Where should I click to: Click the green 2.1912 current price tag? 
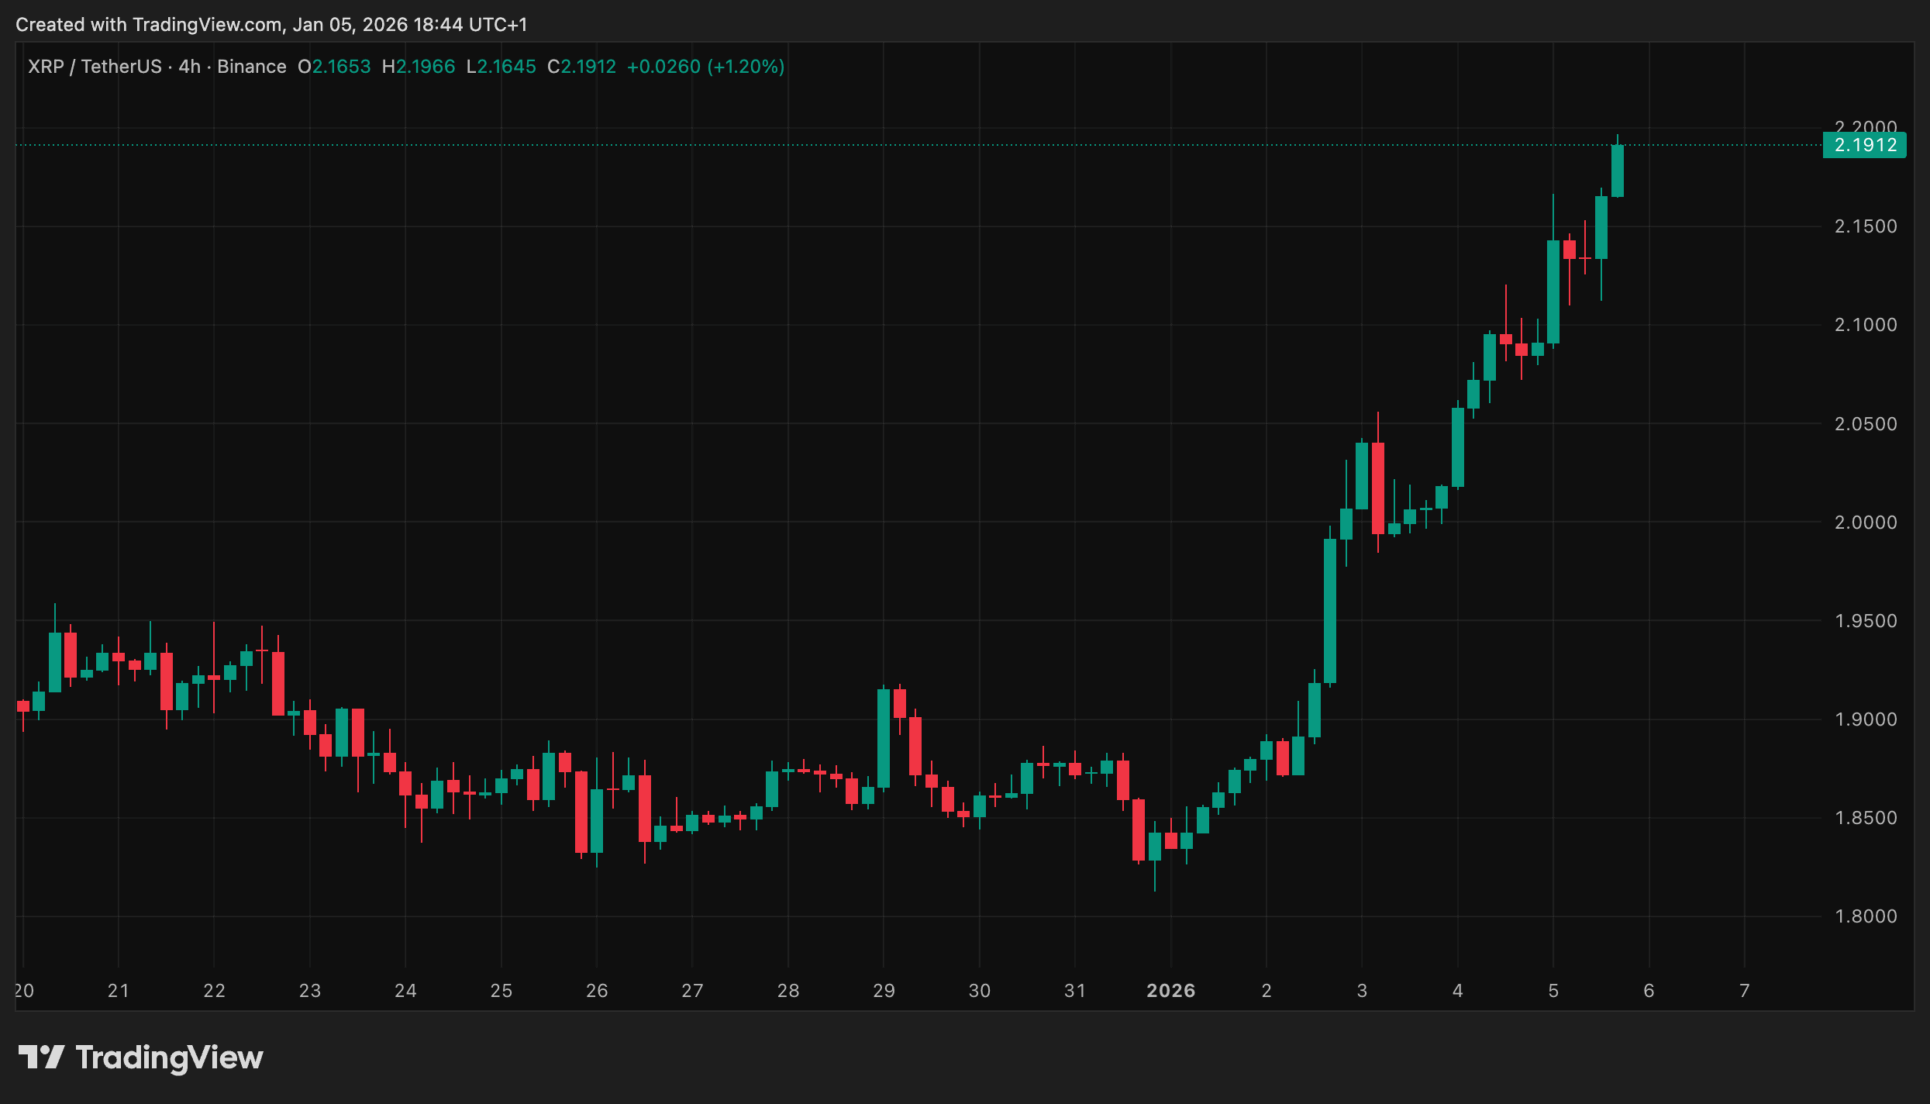(x=1864, y=145)
